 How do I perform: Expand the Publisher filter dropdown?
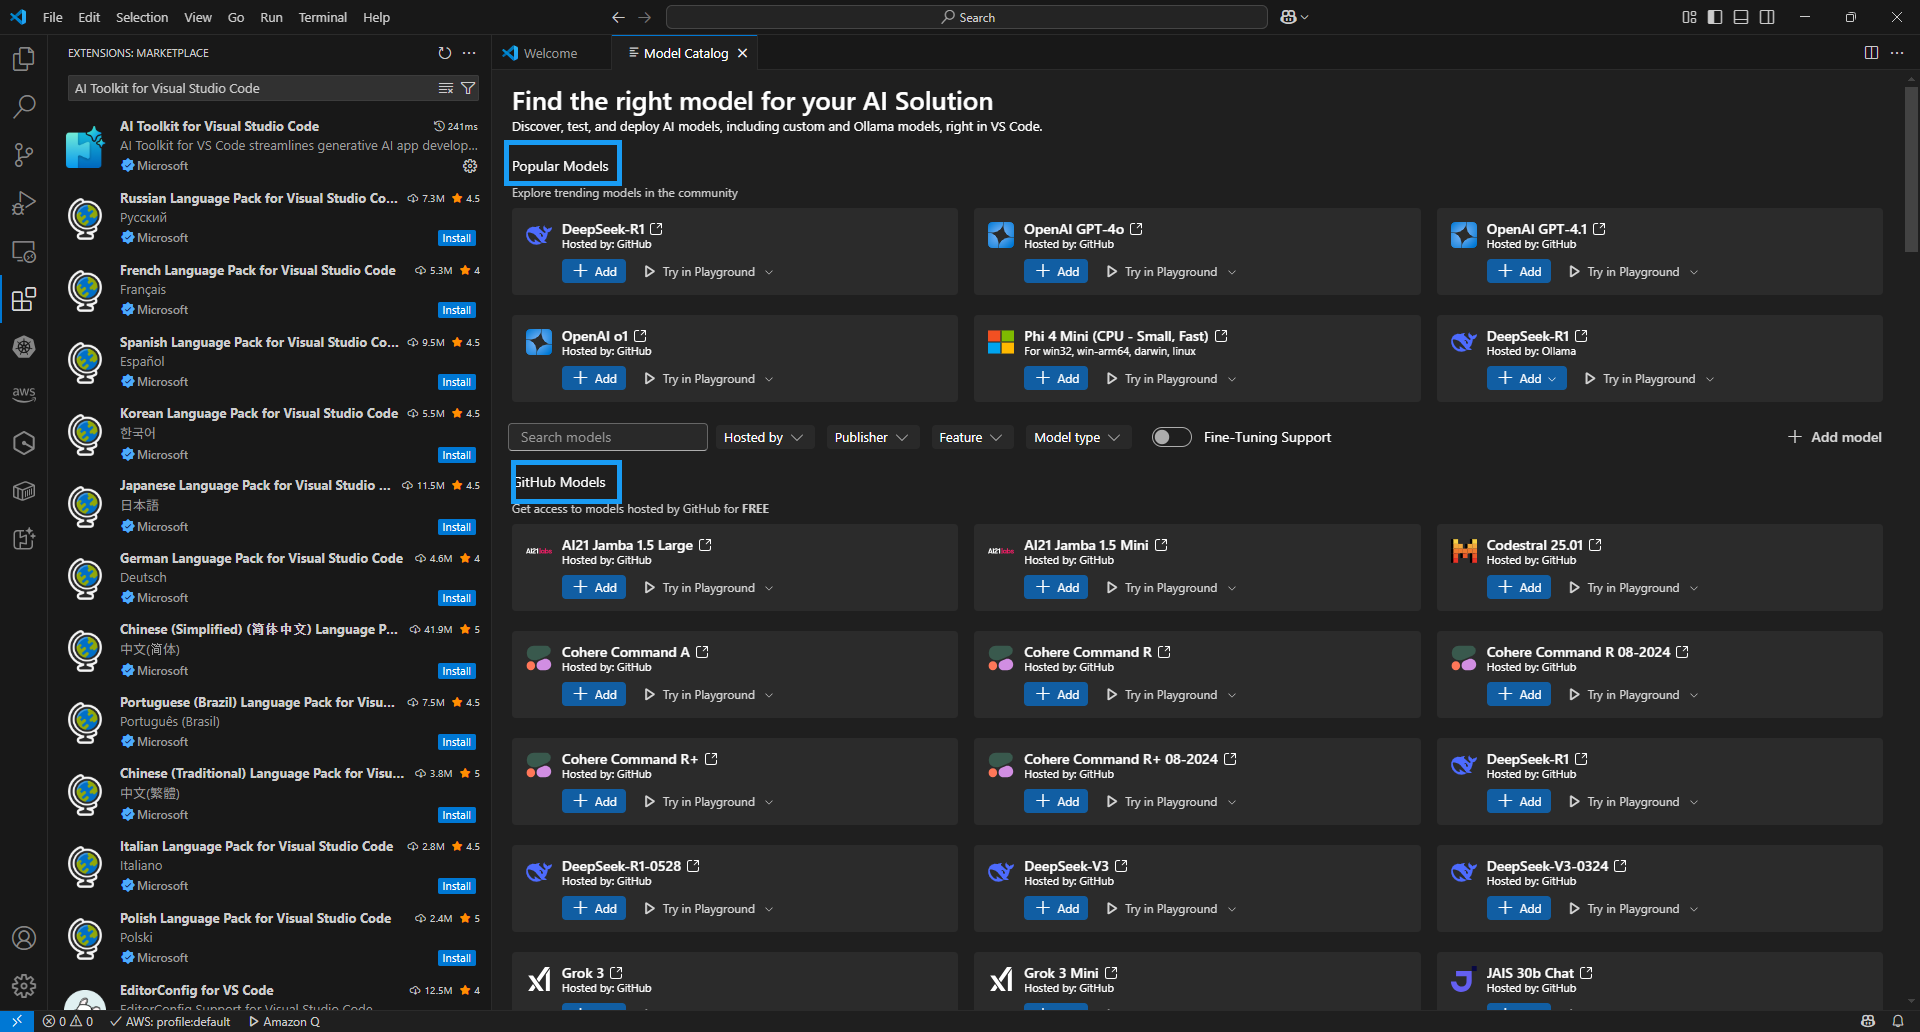872,437
